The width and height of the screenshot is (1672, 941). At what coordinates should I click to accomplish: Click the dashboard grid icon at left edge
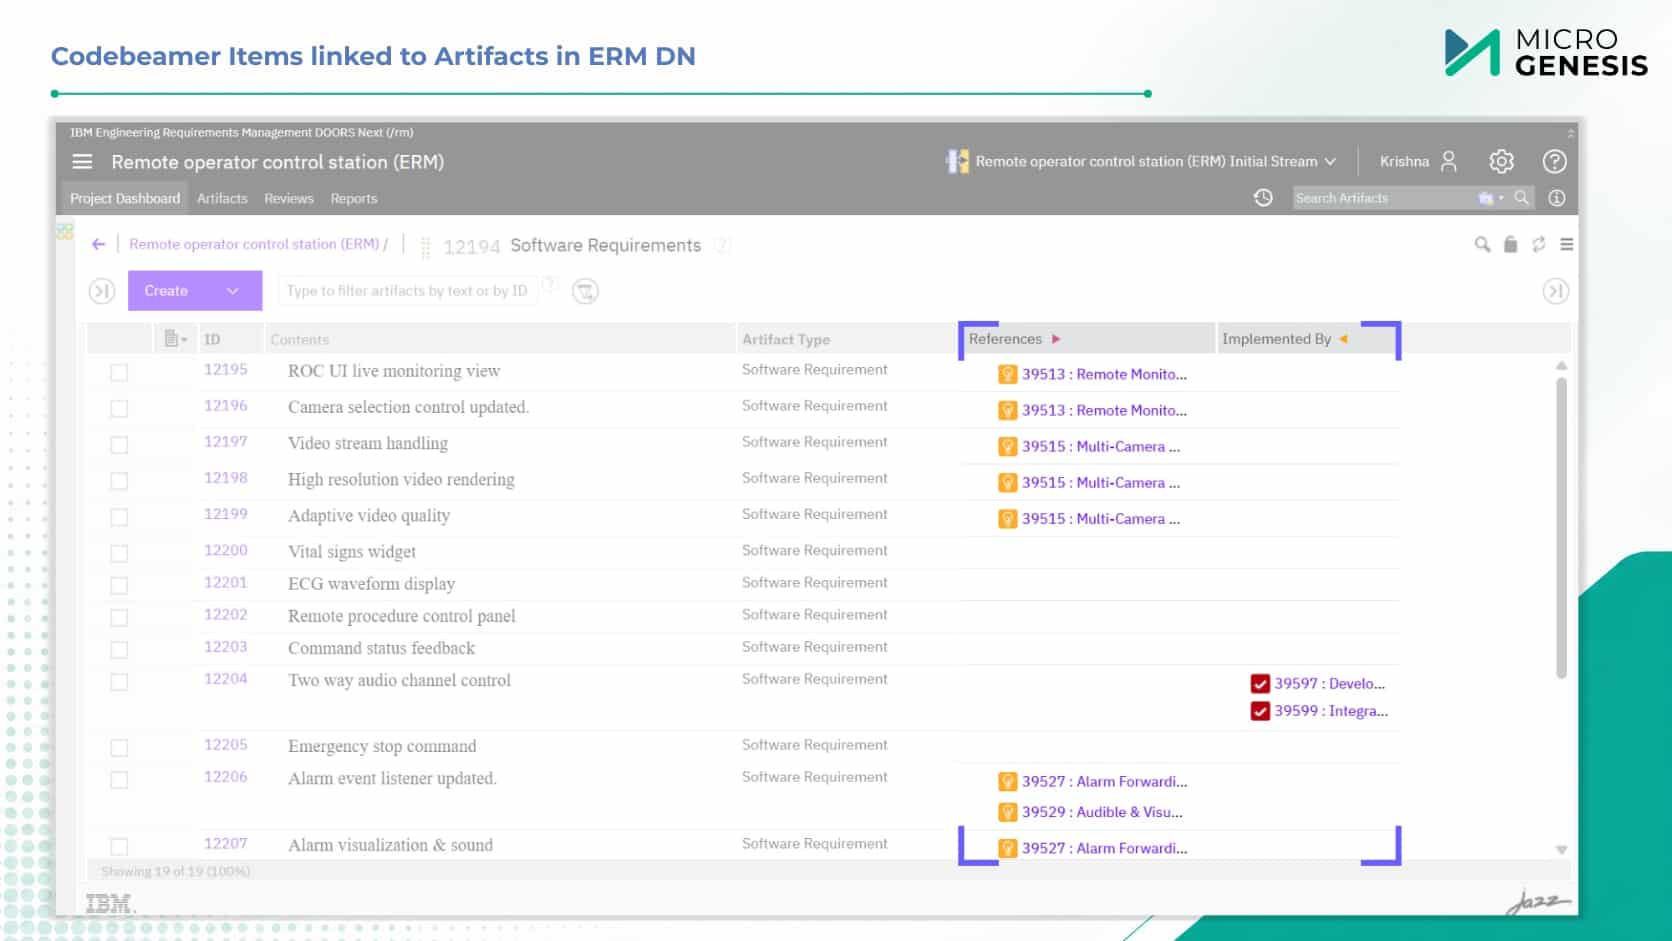[x=65, y=232]
